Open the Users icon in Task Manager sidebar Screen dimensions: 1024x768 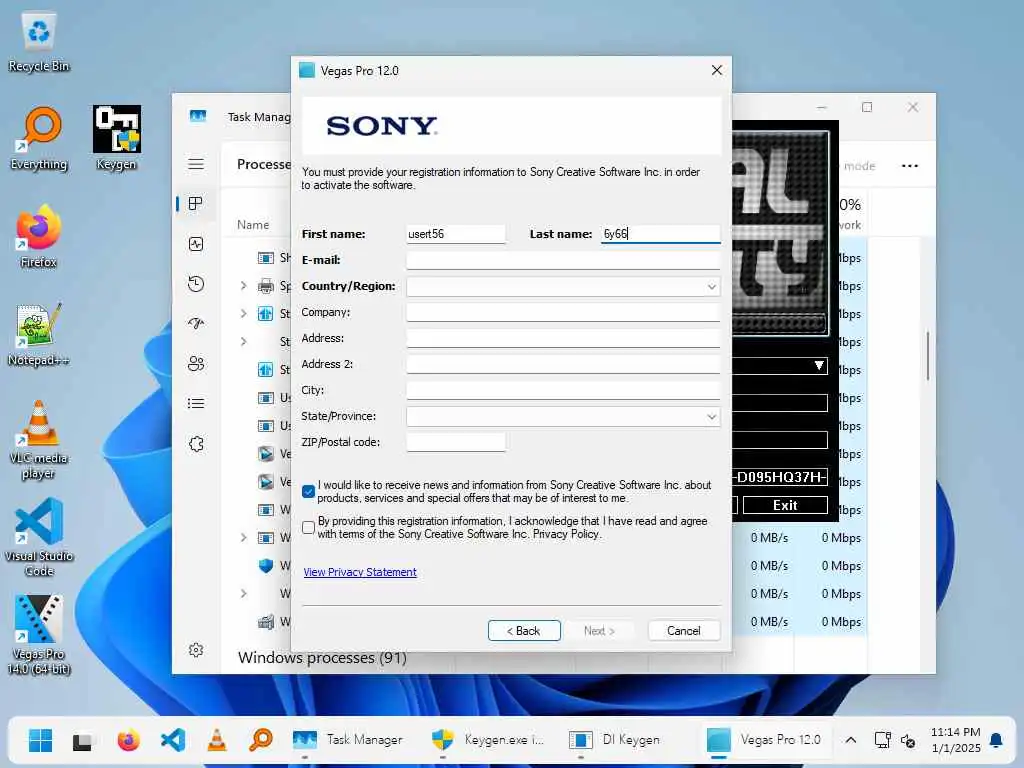pyautogui.click(x=196, y=364)
